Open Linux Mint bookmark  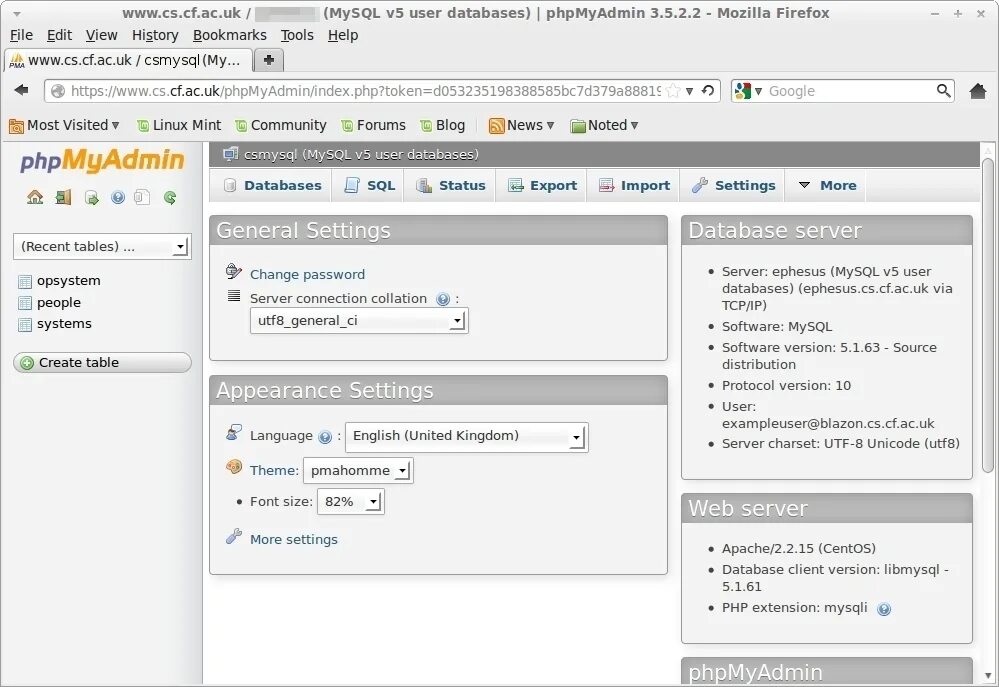tap(179, 125)
